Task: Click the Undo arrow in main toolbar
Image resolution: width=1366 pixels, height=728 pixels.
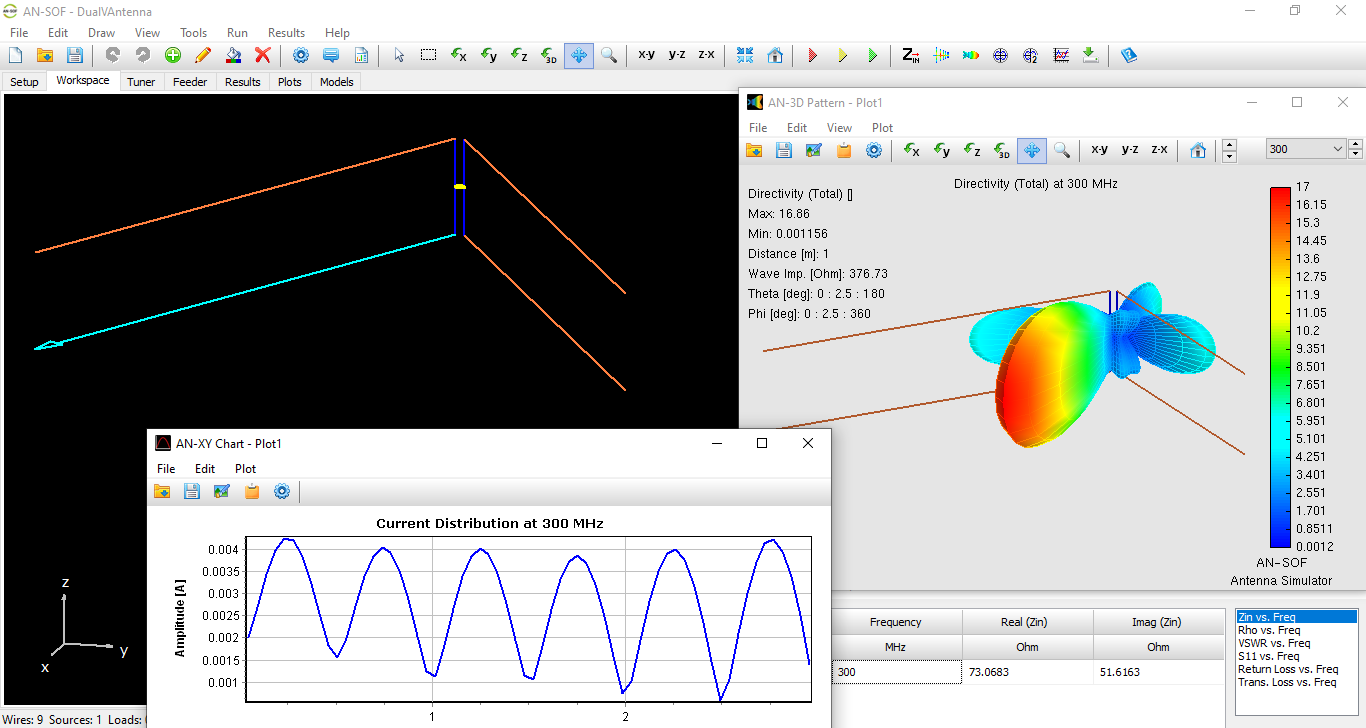Action: [x=112, y=56]
